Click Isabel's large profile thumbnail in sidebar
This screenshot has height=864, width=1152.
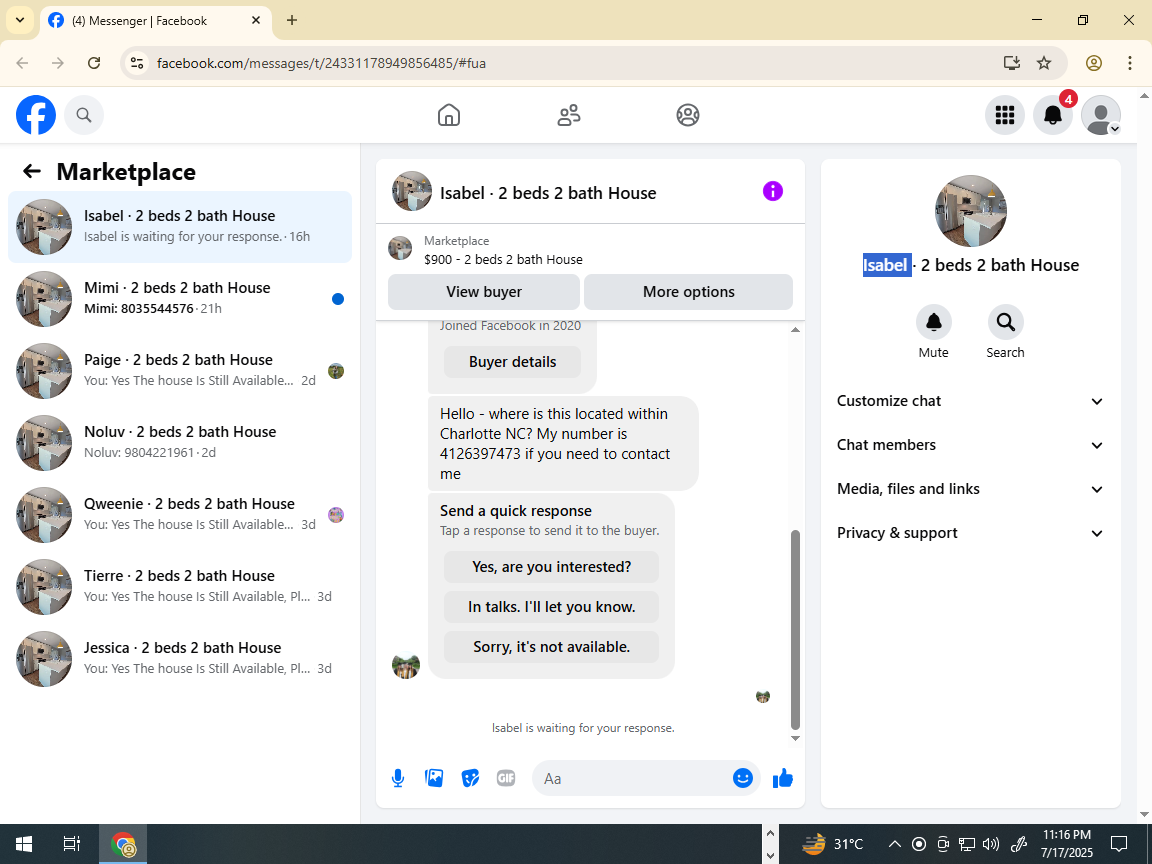[971, 211]
